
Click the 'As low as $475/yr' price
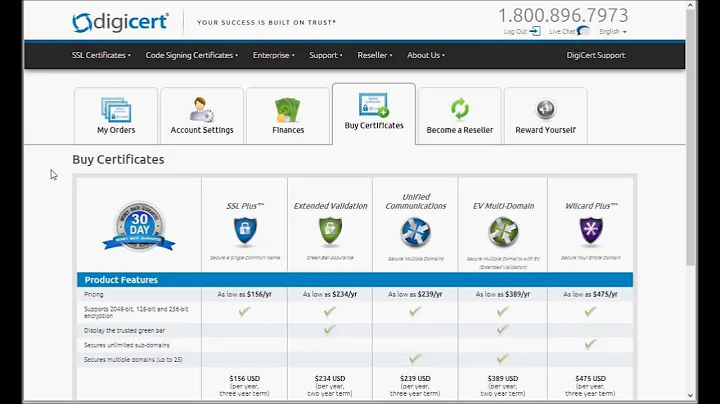(x=591, y=294)
